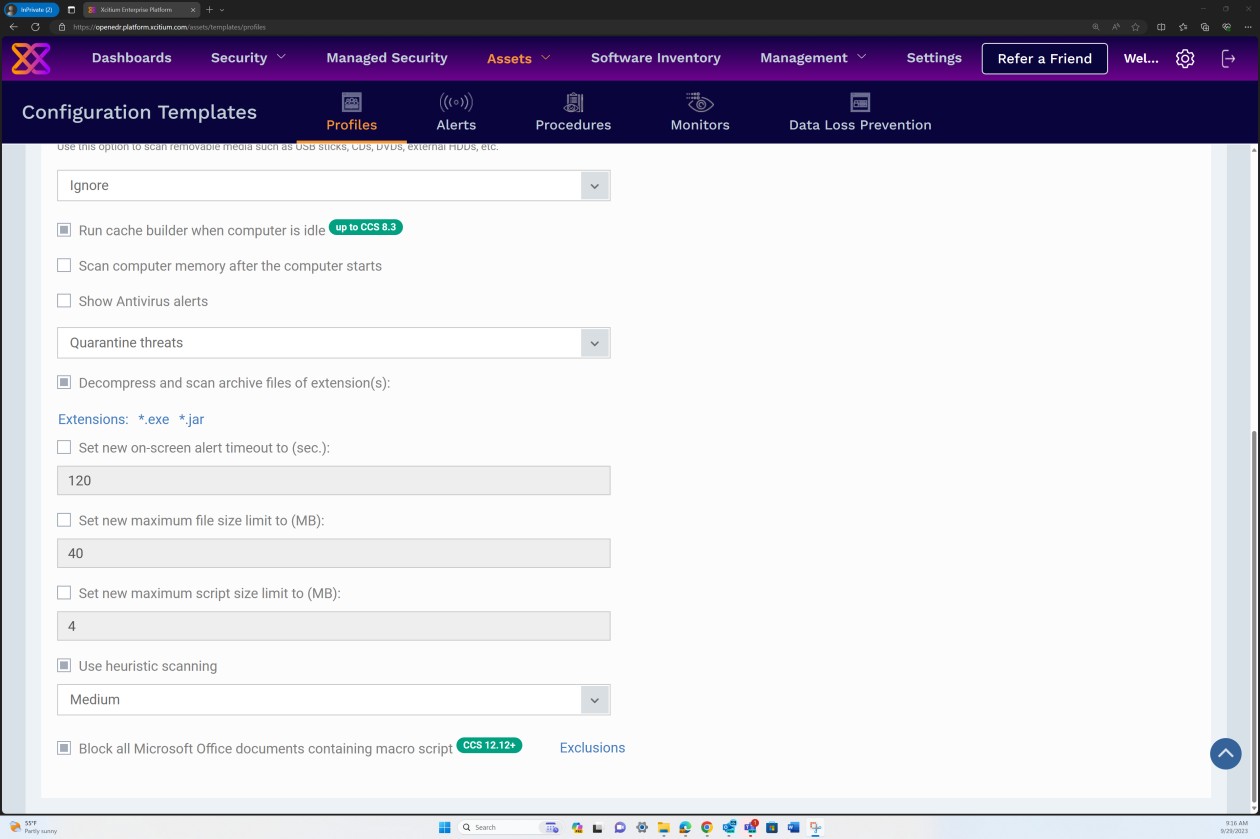This screenshot has width=1260, height=839.
Task: Open the Quarantine threats dropdown
Action: (x=594, y=343)
